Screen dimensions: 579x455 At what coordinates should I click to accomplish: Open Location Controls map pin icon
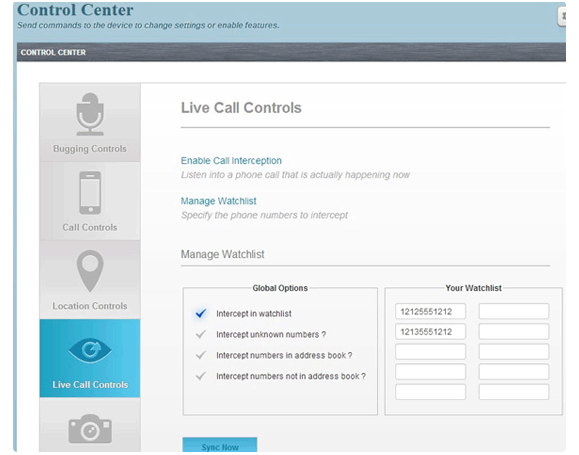[90, 271]
